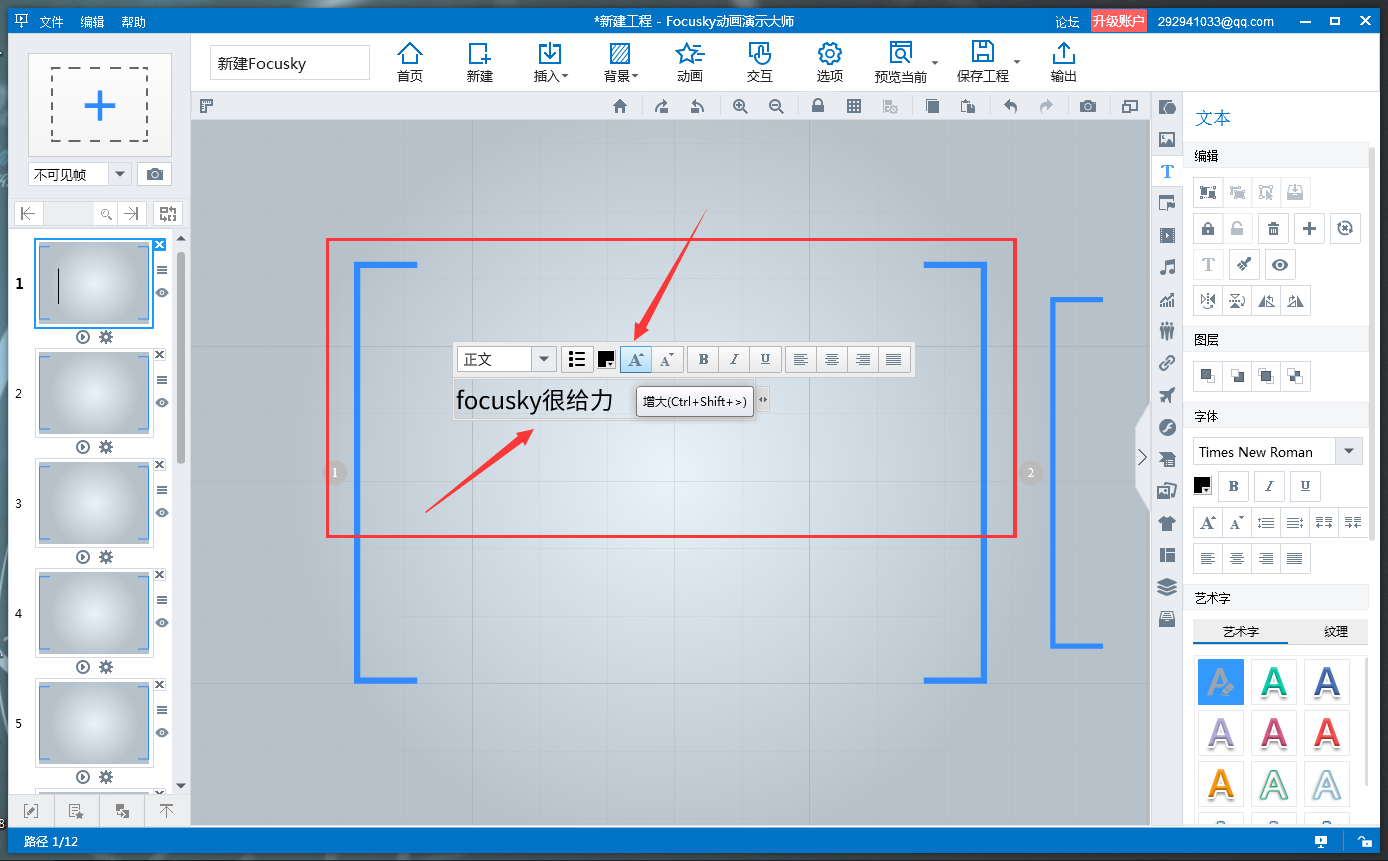Screen dimensions: 1388x861
Task: Click the decrease font size icon in floating toolbar
Action: point(668,359)
